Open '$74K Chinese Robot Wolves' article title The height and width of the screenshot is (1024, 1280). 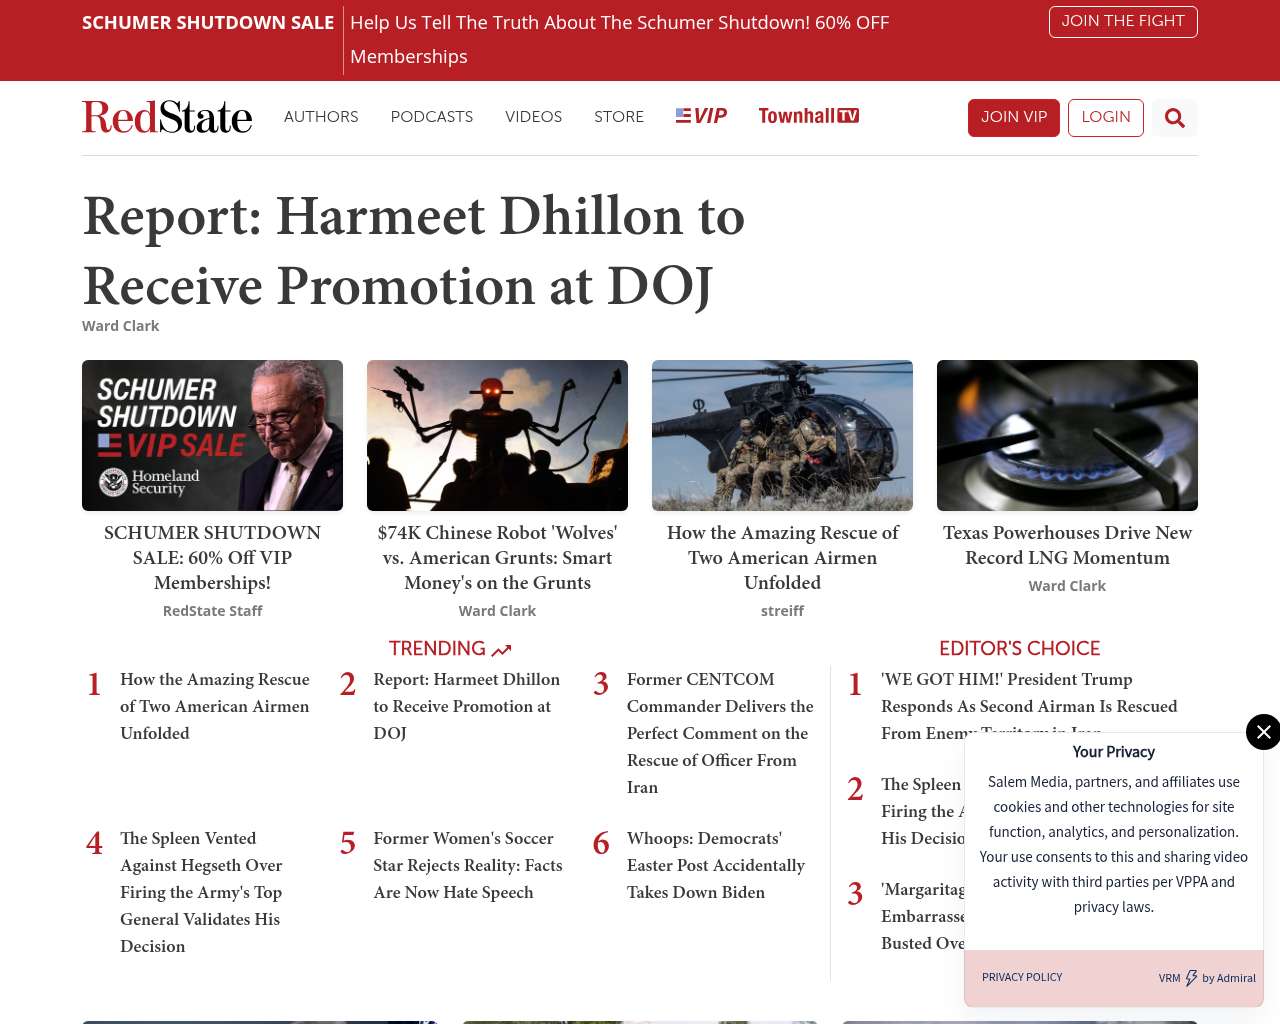point(497,558)
